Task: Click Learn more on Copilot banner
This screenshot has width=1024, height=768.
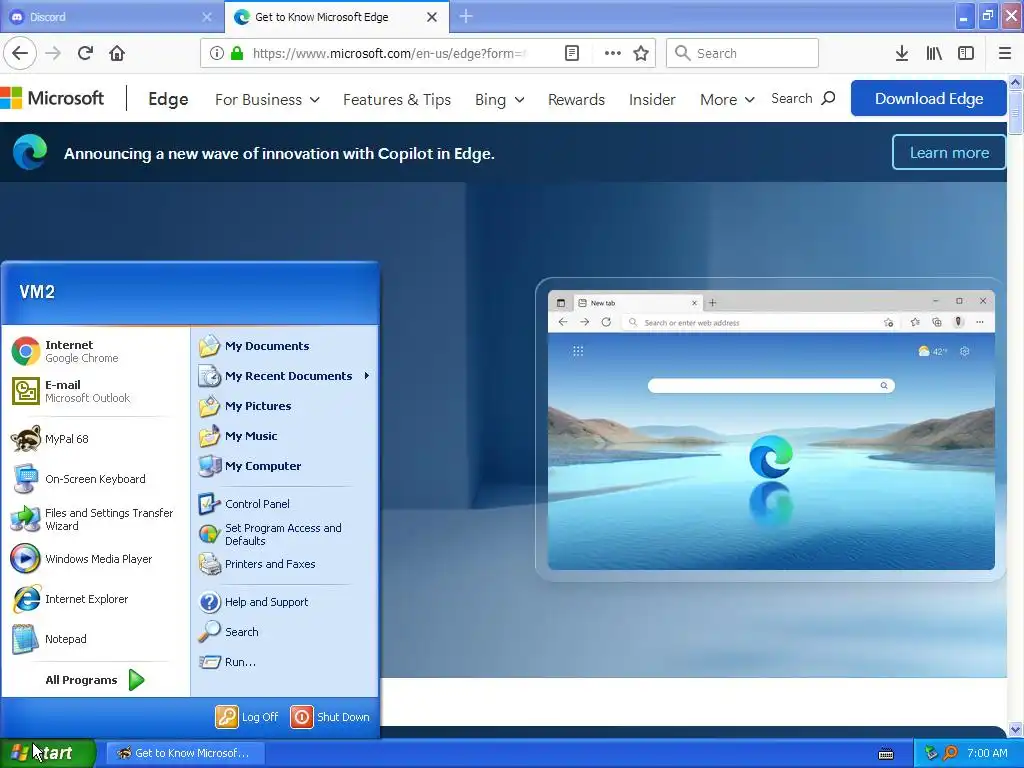Action: click(949, 152)
